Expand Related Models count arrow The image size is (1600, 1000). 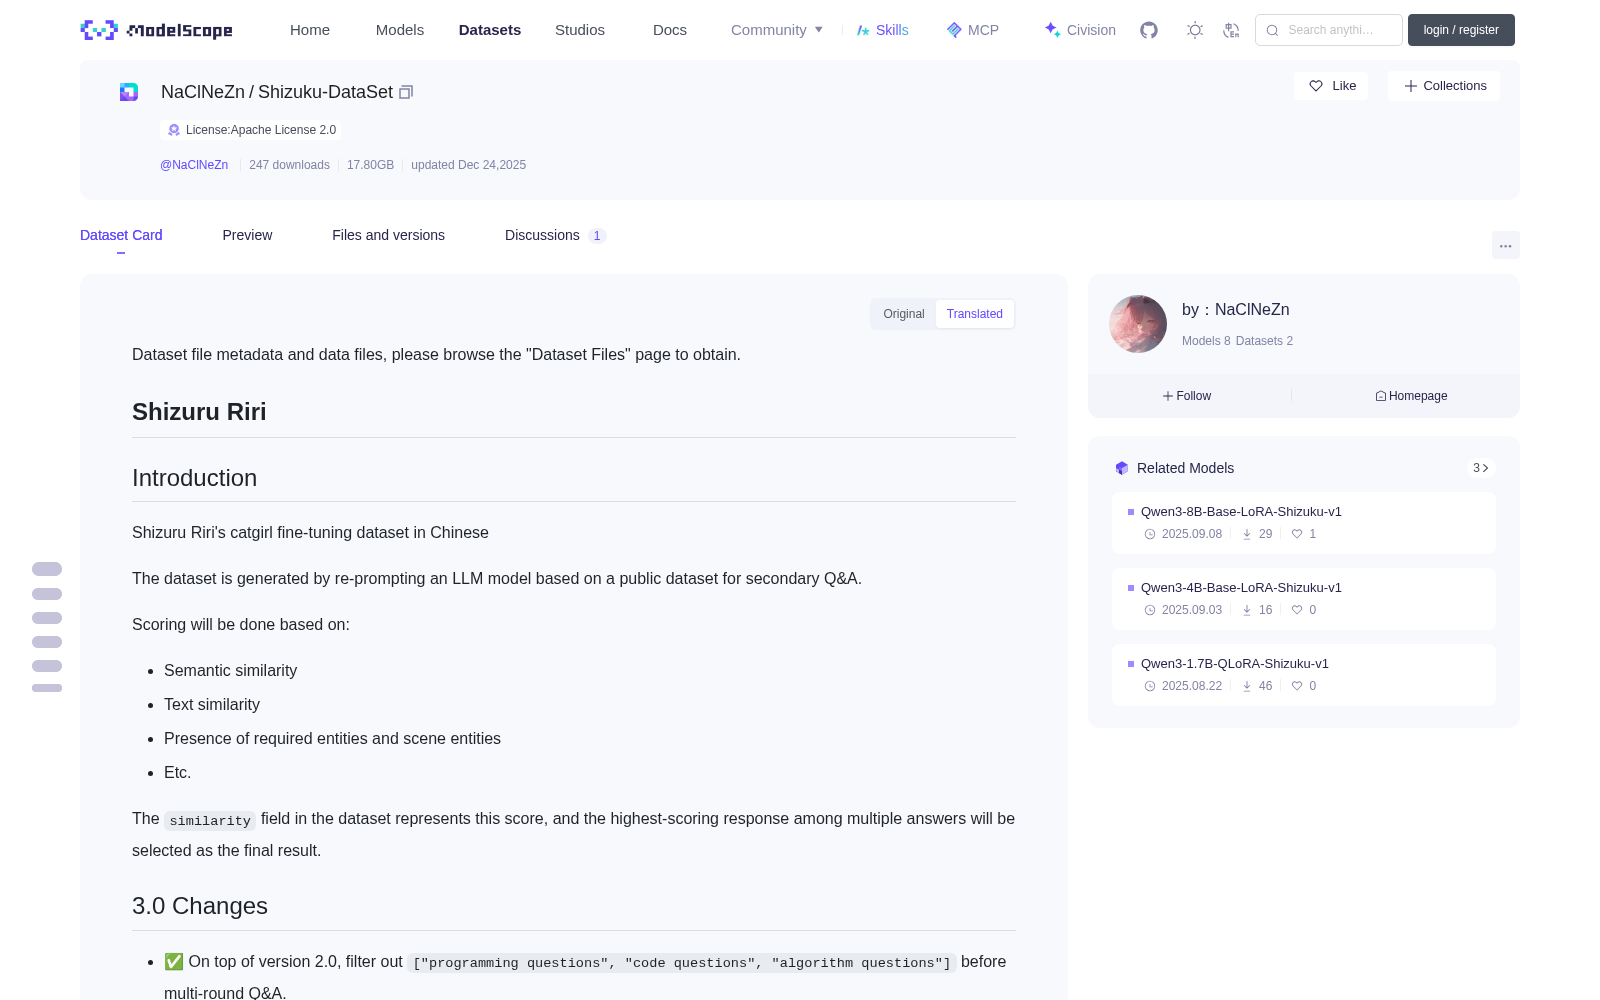click(x=1481, y=468)
